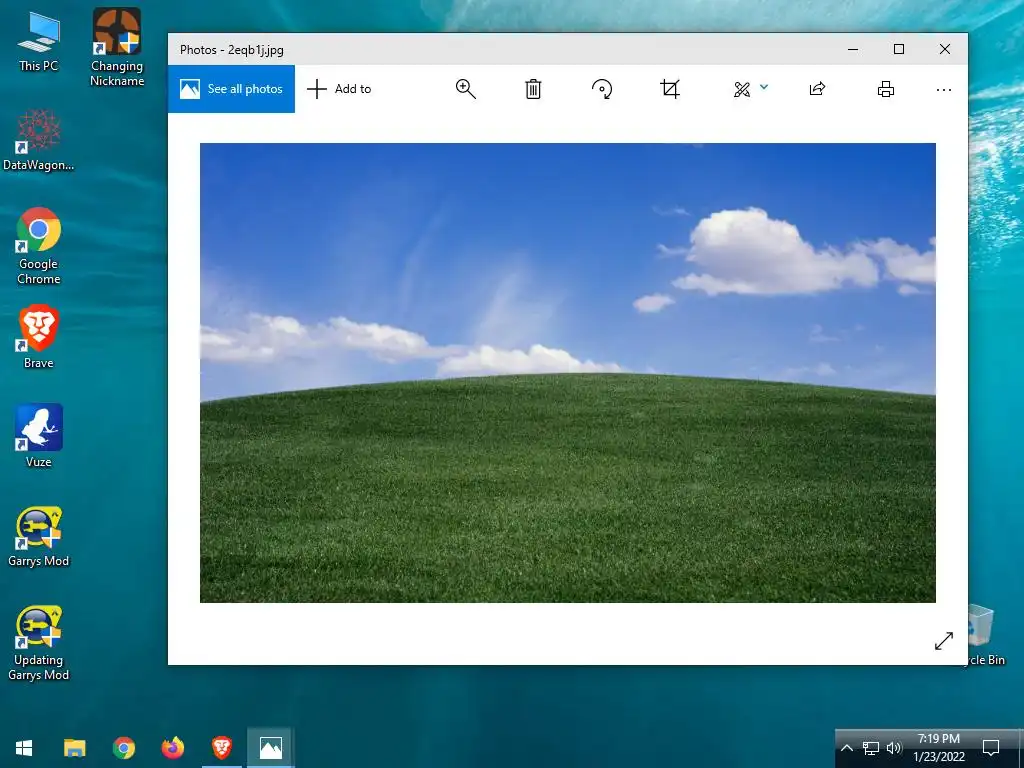The height and width of the screenshot is (768, 1024).
Task: Select Google Chrome desktop shortcut
Action: point(39,246)
